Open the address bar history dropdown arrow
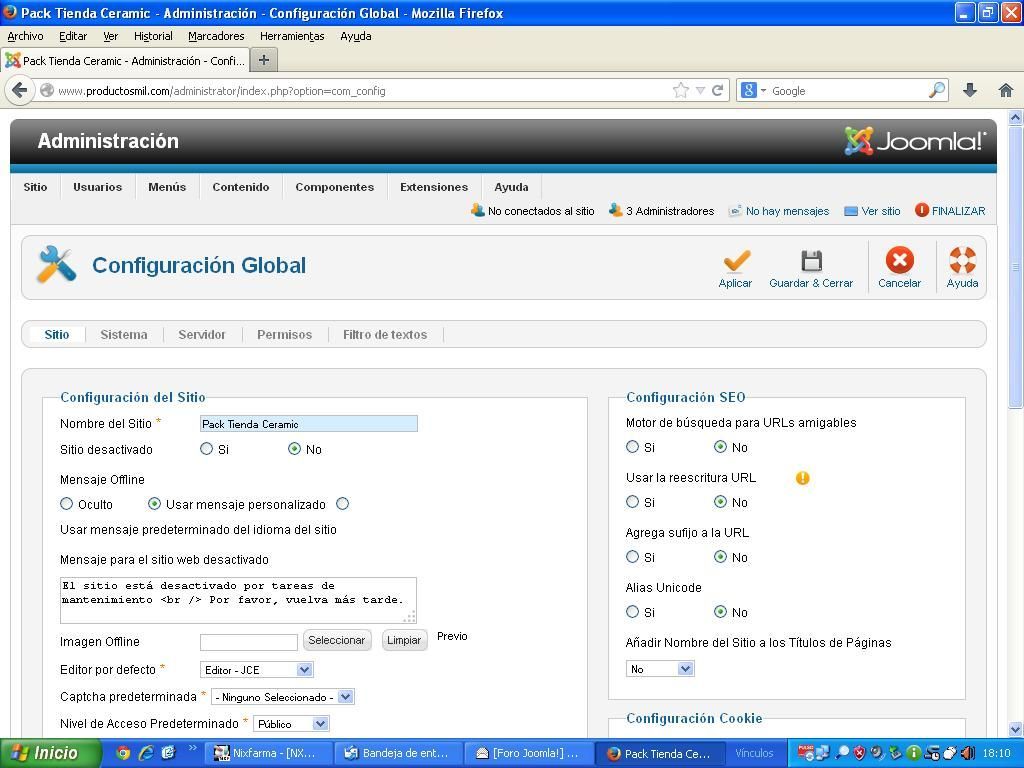1024x768 pixels. [700, 91]
